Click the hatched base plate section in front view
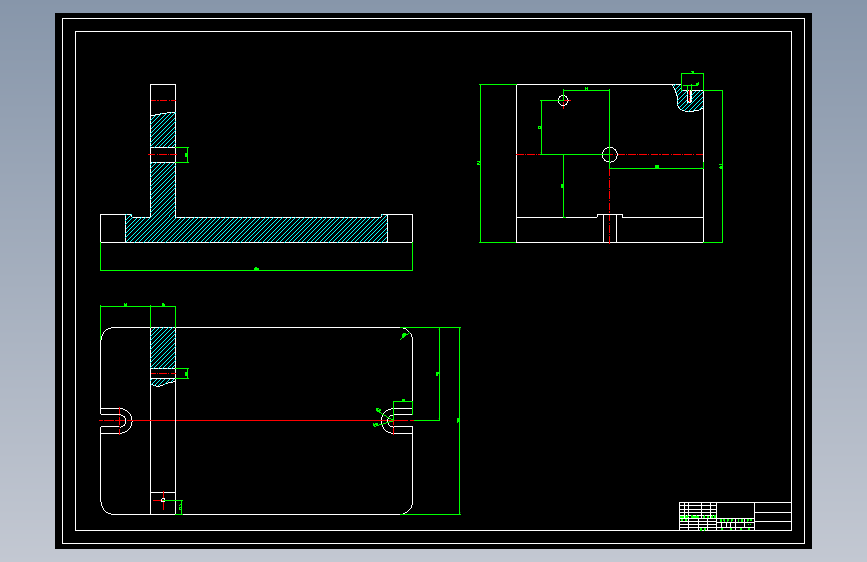867x562 pixels. 256,230
